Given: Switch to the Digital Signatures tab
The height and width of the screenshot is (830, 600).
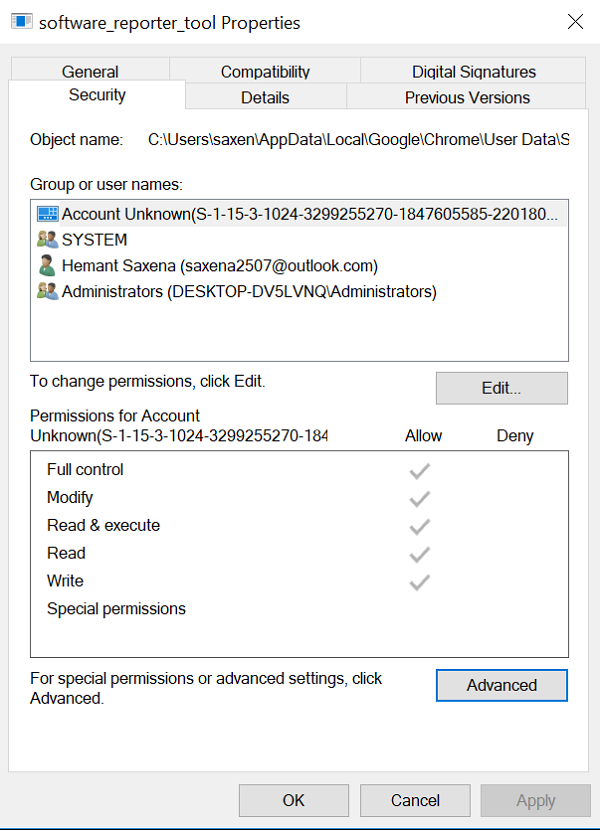Looking at the screenshot, I should point(474,71).
